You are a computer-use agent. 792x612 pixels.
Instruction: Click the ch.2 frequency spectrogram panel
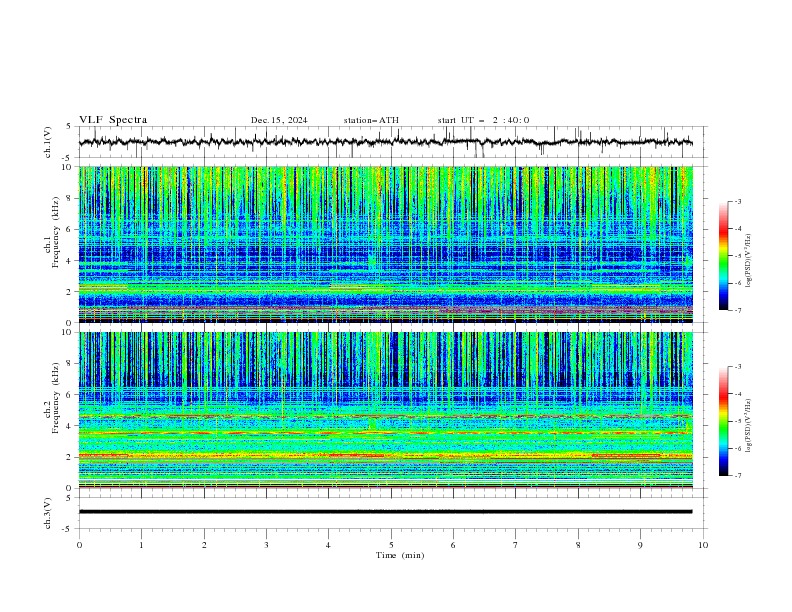pyautogui.click(x=385, y=410)
